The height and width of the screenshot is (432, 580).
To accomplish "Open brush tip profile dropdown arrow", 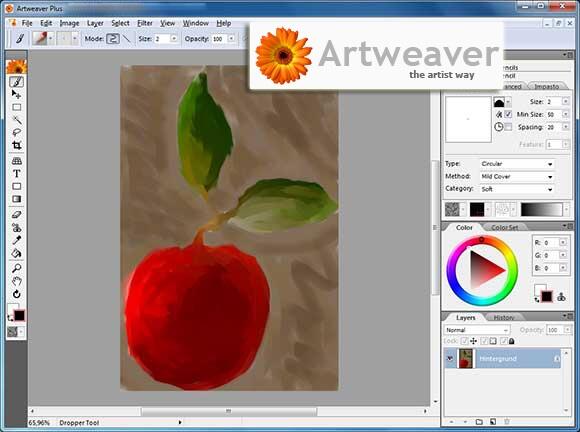I will pyautogui.click(x=508, y=102).
